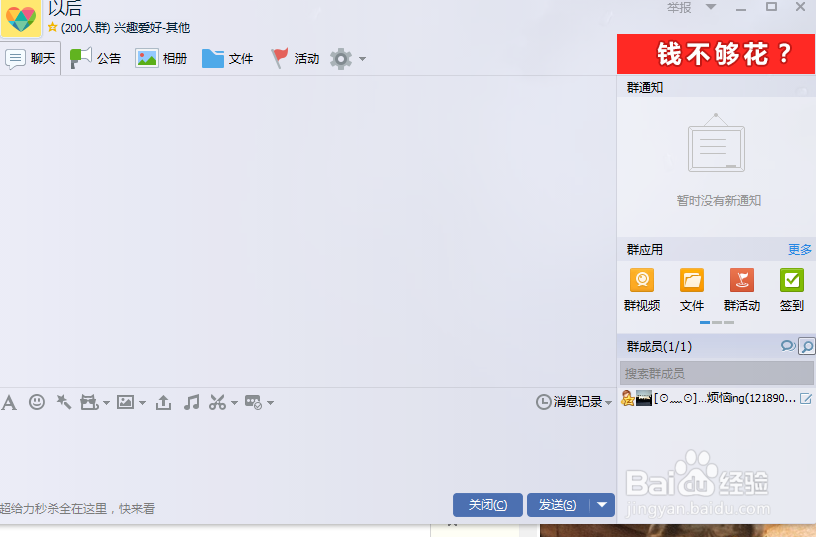Screen dimensions: 816x537
Task: Click the chat bubble with checkmark icon
Action: click(x=253, y=402)
